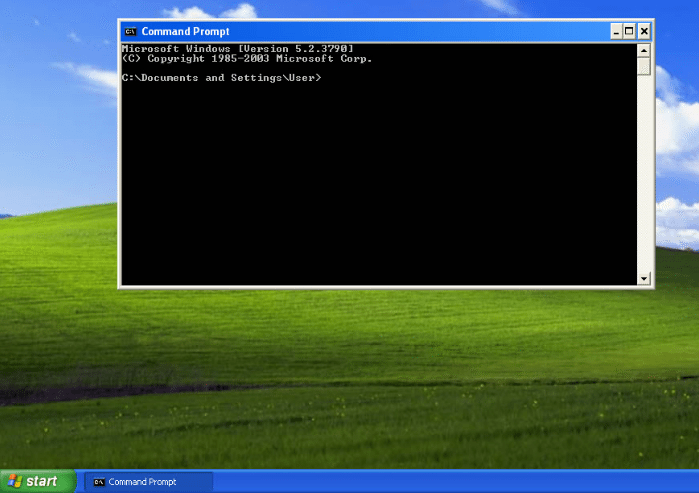699x493 pixels.
Task: Click the Windows flag logo on start button
Action: coord(15,481)
